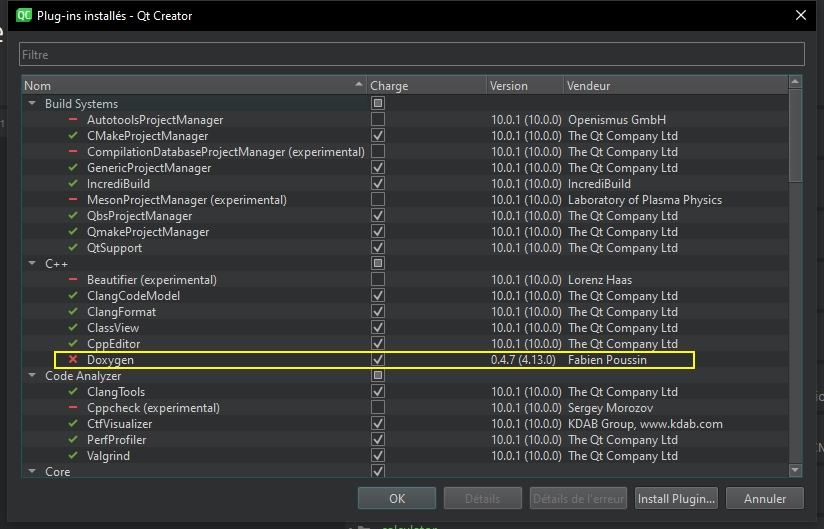Click green checkmark icon beside ClangFormat
Screen dimensions: 824x529
pos(73,312)
